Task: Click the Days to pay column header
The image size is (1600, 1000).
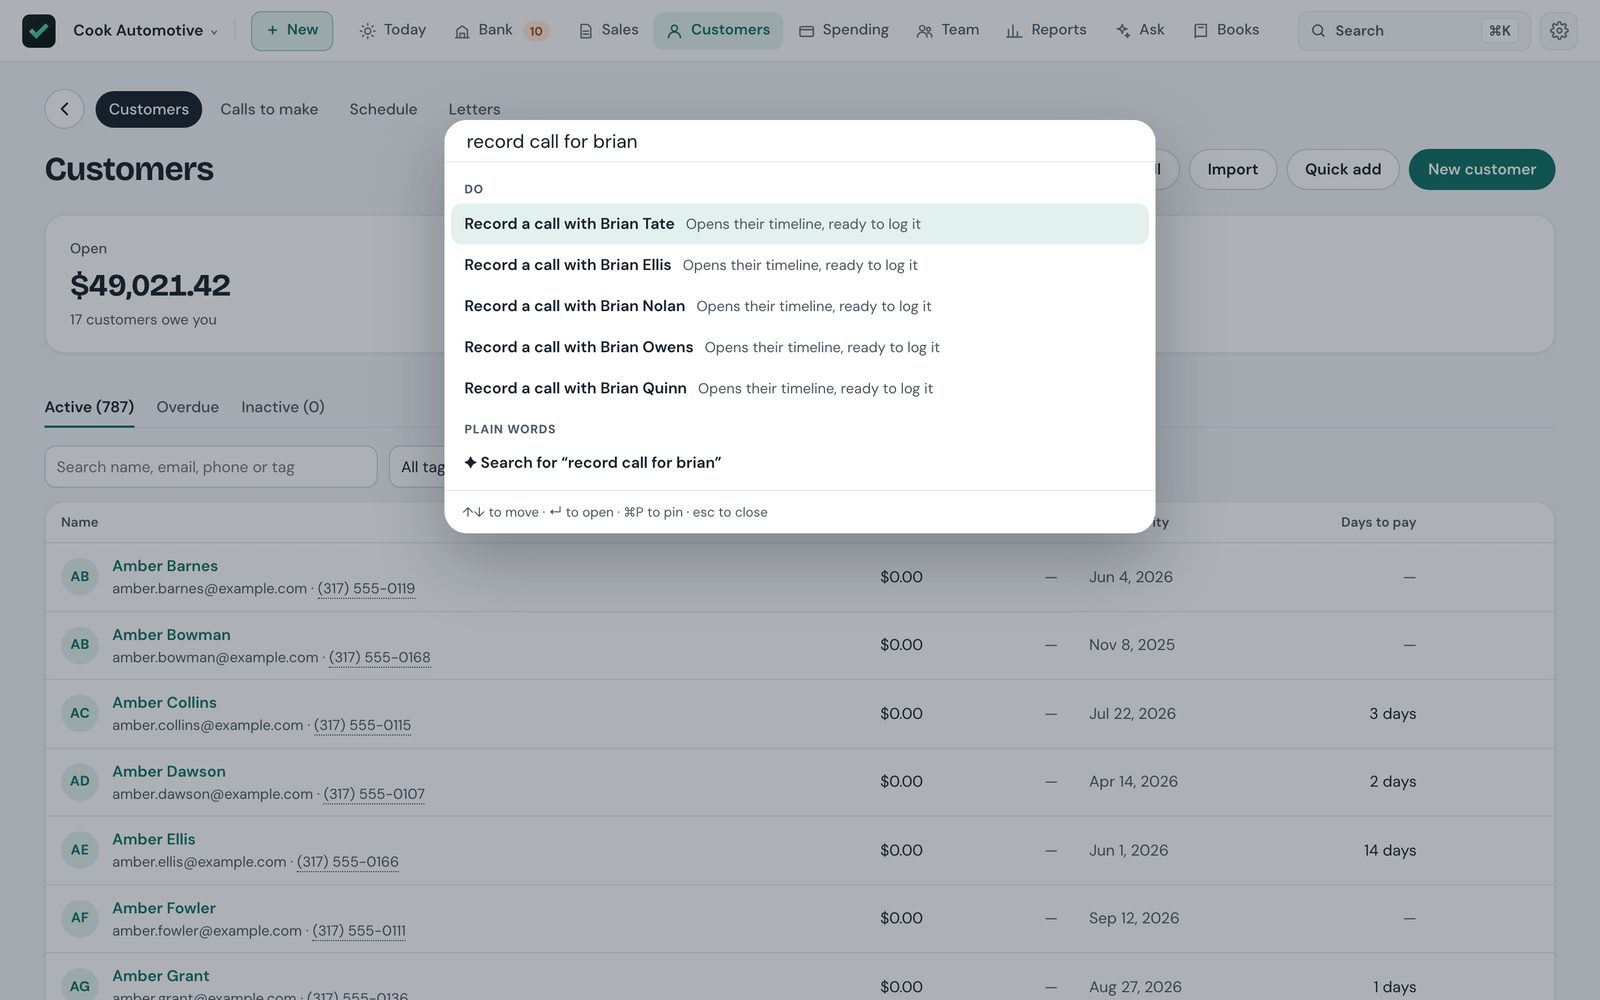Action: [x=1378, y=522]
